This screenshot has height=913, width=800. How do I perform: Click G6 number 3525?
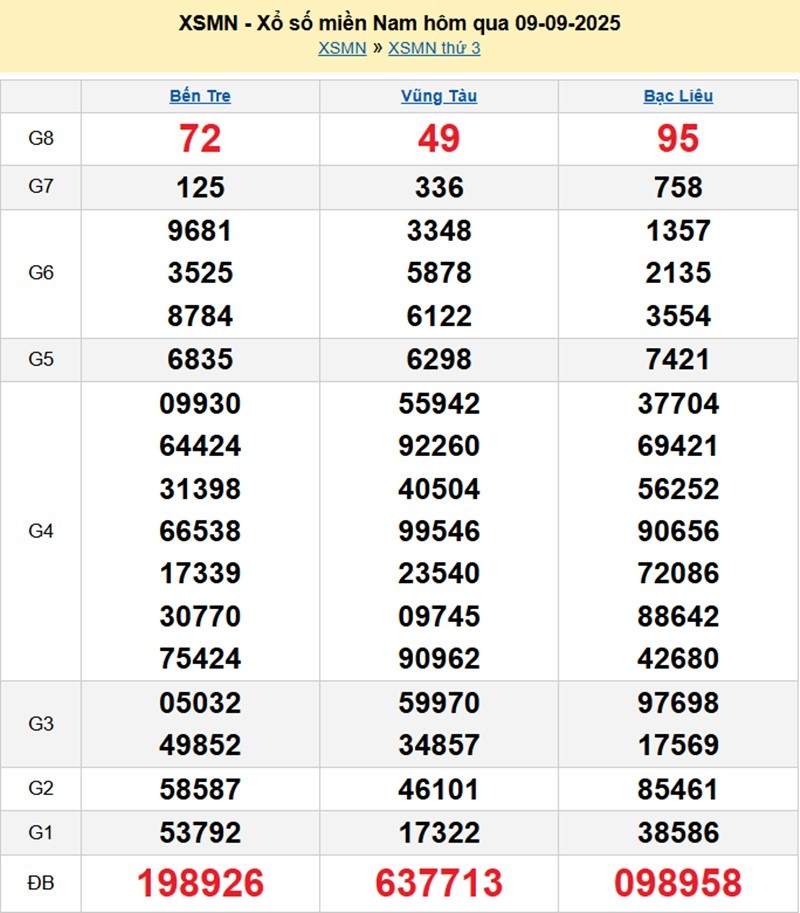pyautogui.click(x=200, y=273)
